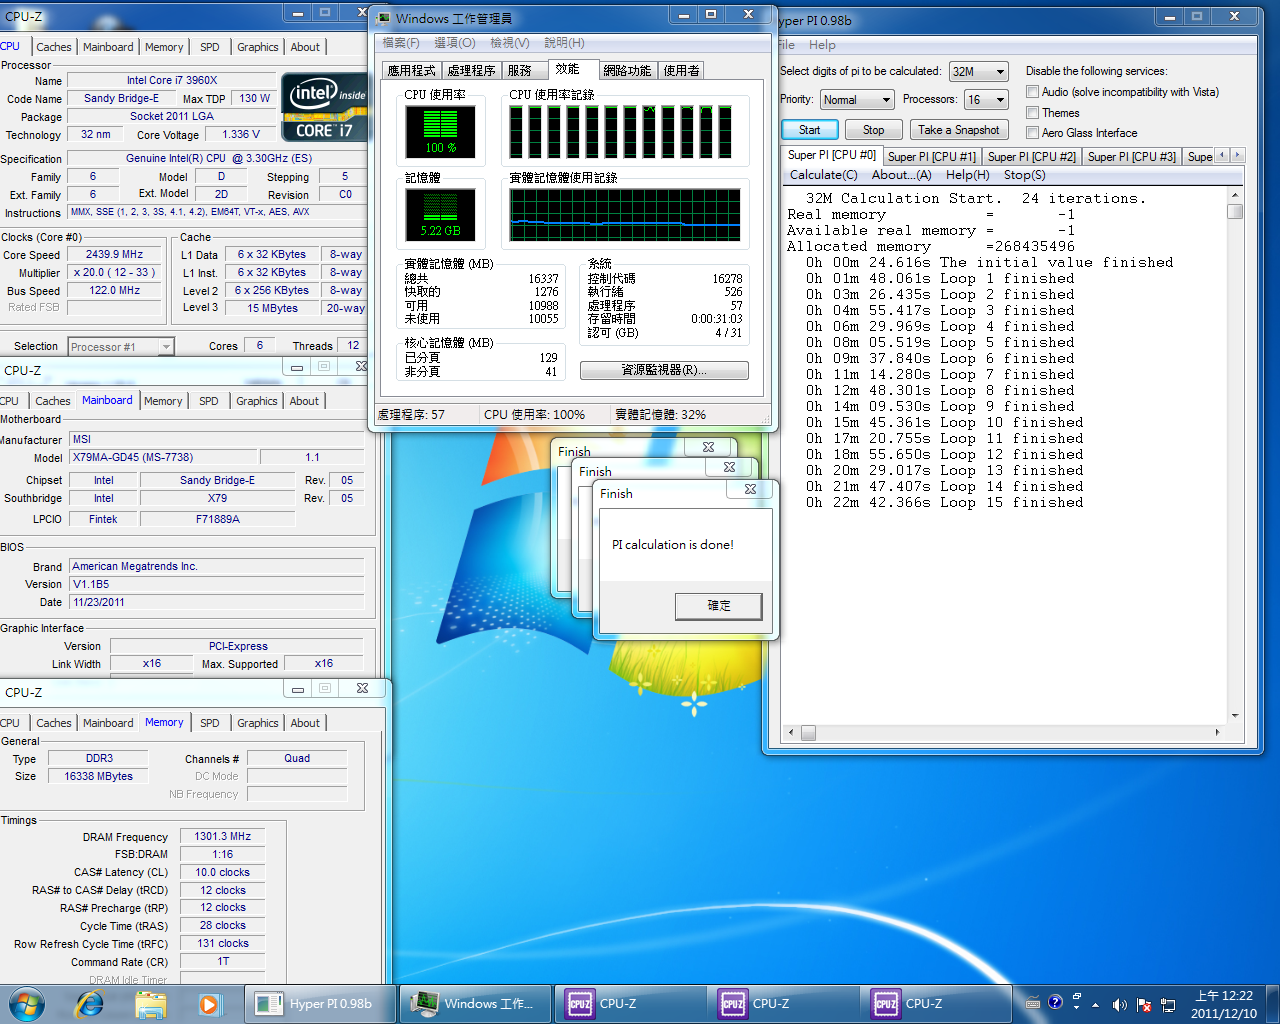Click the Stop button in Hyper PI

point(874,130)
